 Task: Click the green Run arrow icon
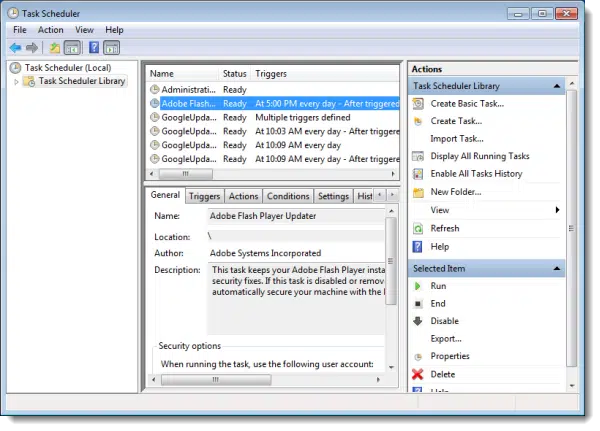[x=418, y=286]
